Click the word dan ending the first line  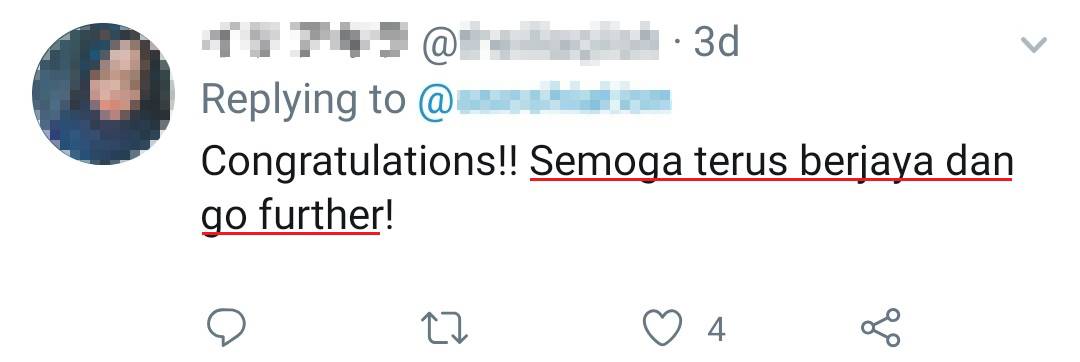pyautogui.click(x=979, y=162)
